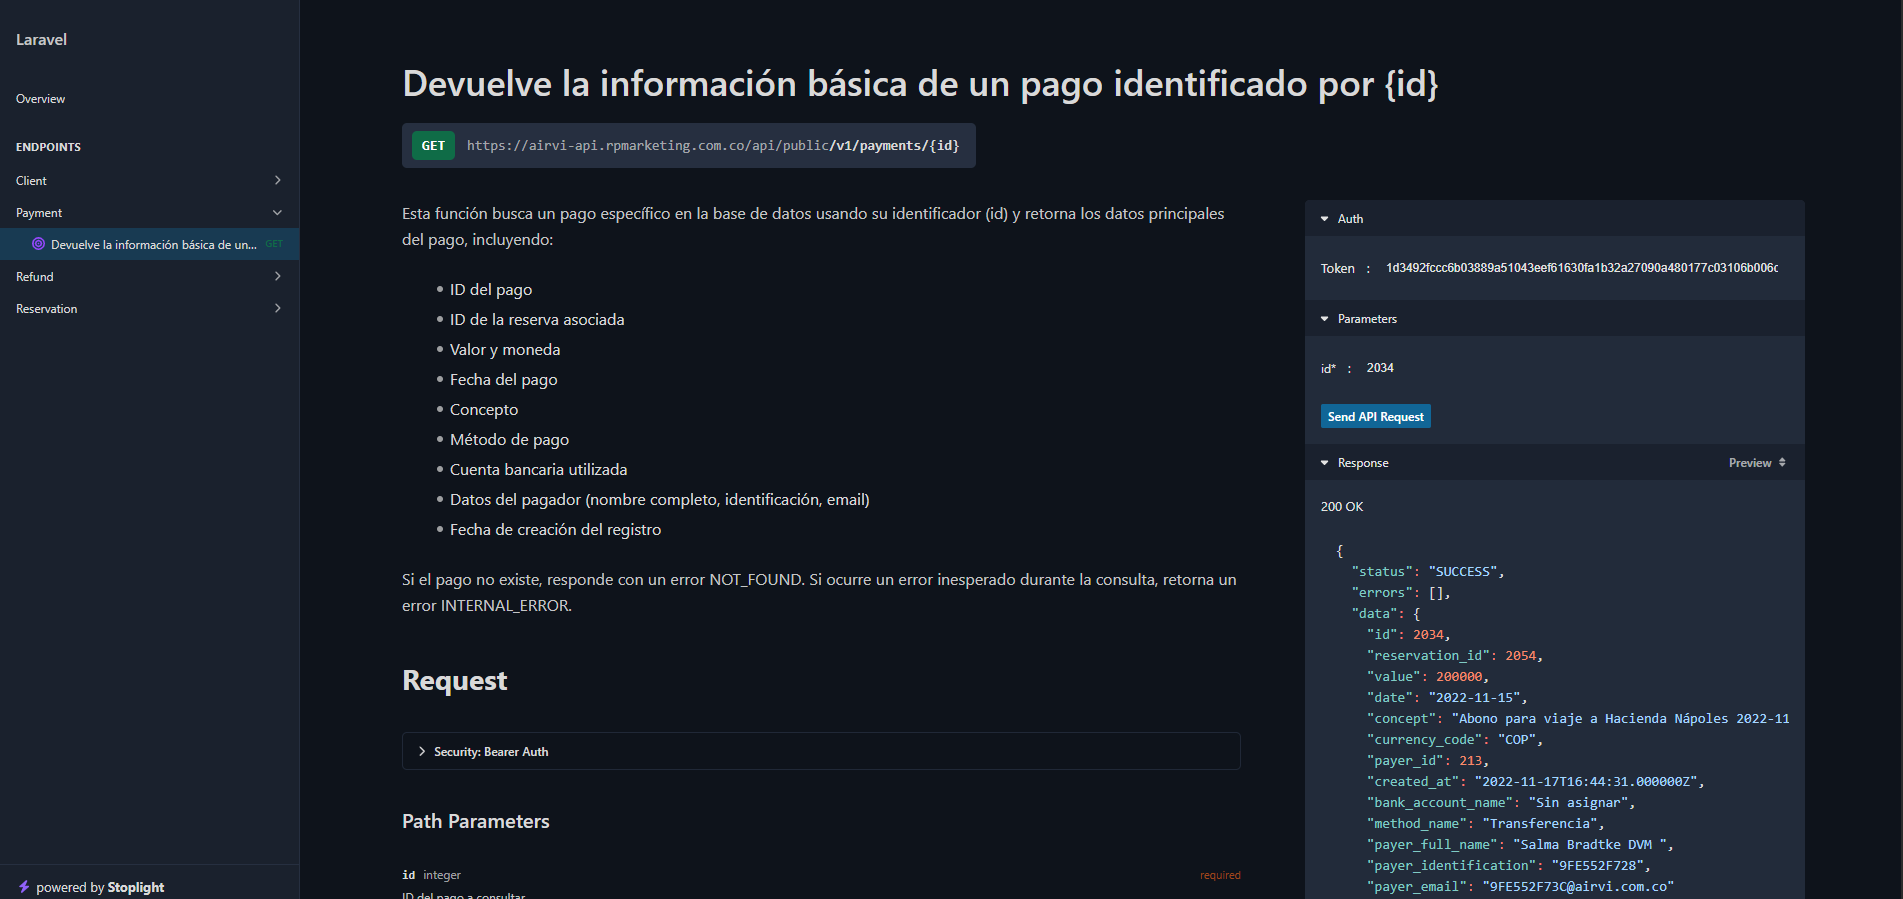1903x899 pixels.
Task: Open the powered by Stoplight link
Action: [100, 887]
